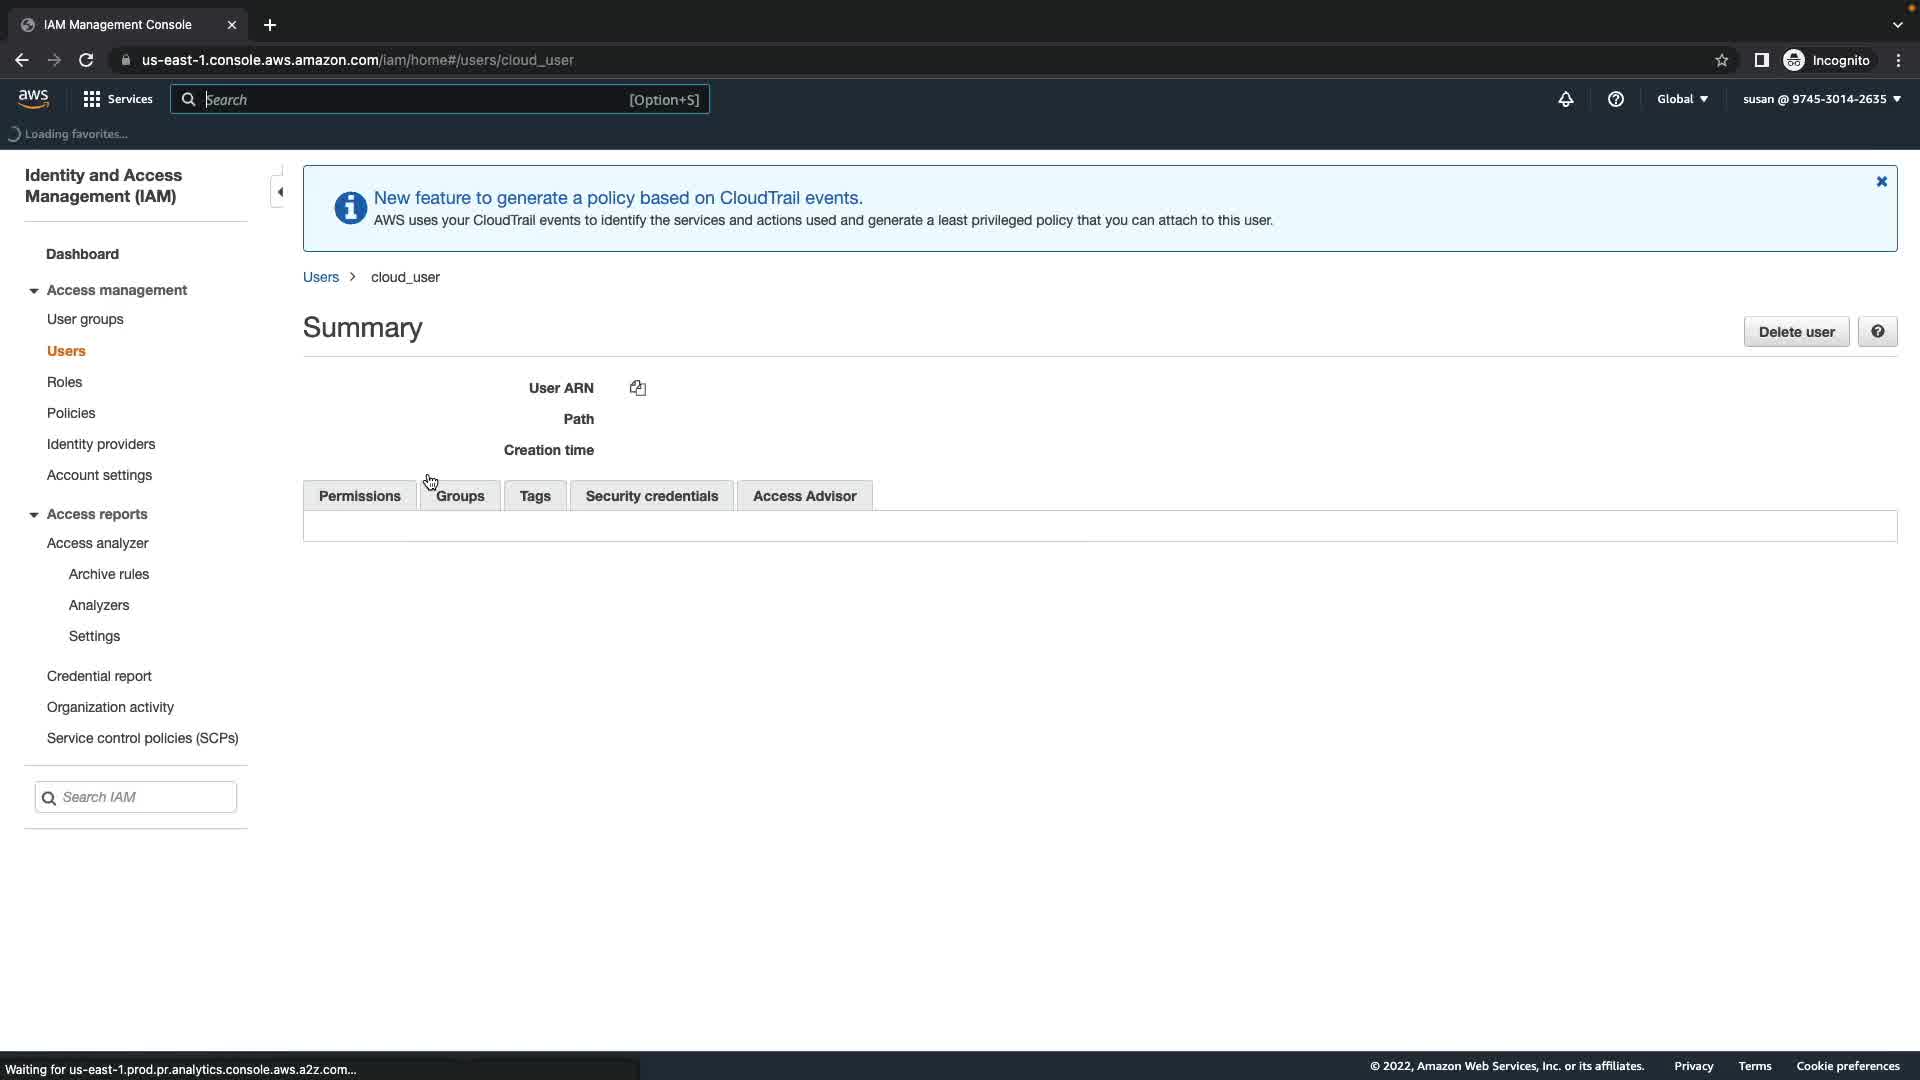Go to Users breadcrumb link

tap(321, 277)
